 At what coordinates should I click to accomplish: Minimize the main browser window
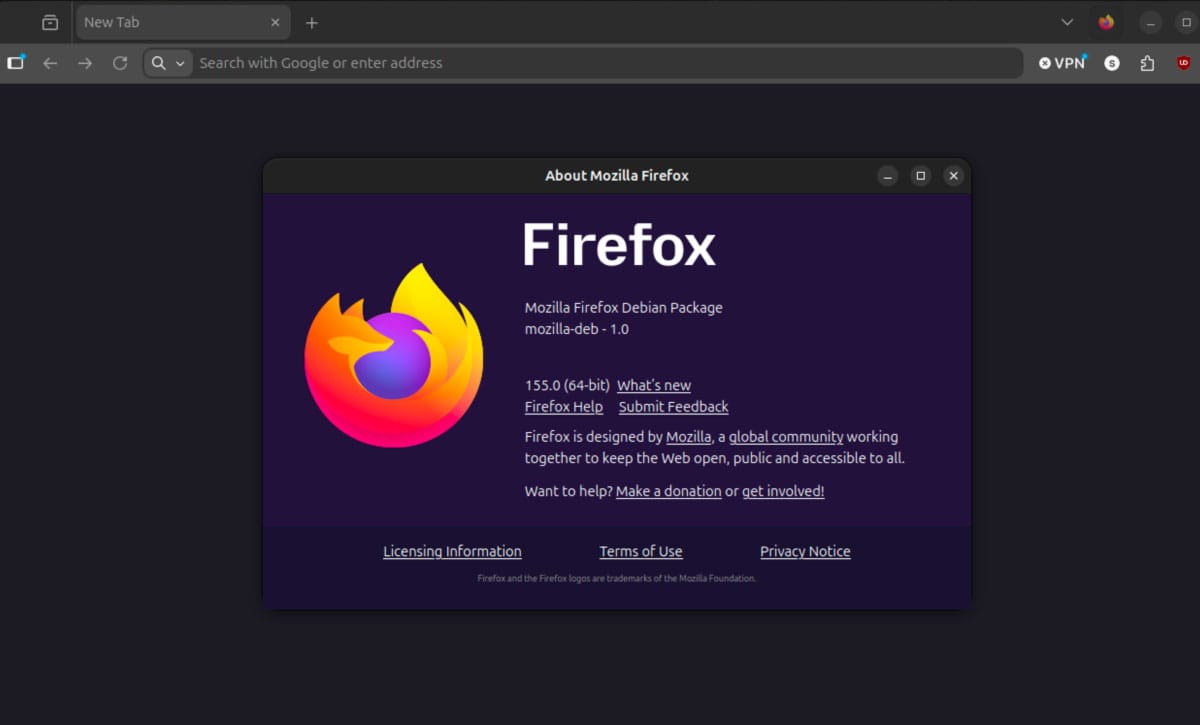tap(1151, 22)
